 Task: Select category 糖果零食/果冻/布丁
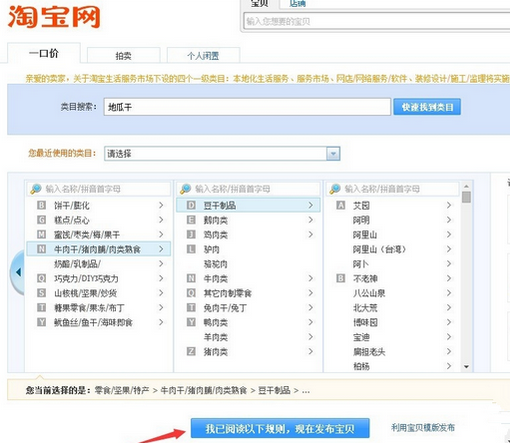99,308
